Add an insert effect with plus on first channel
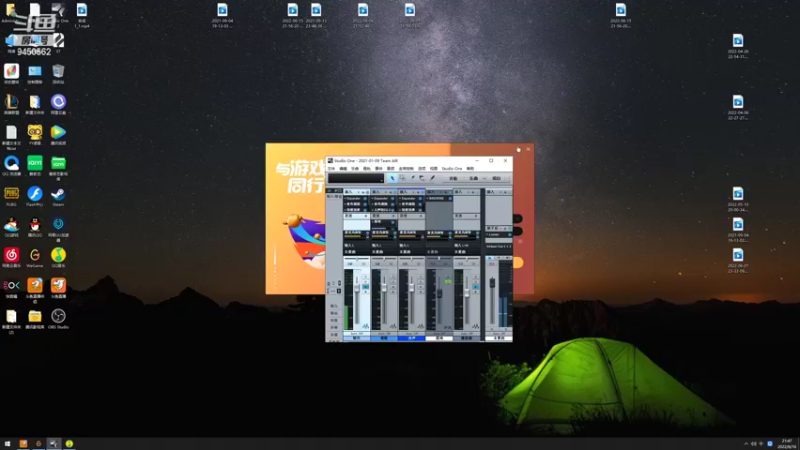The width and height of the screenshot is (800, 450). pos(363,192)
